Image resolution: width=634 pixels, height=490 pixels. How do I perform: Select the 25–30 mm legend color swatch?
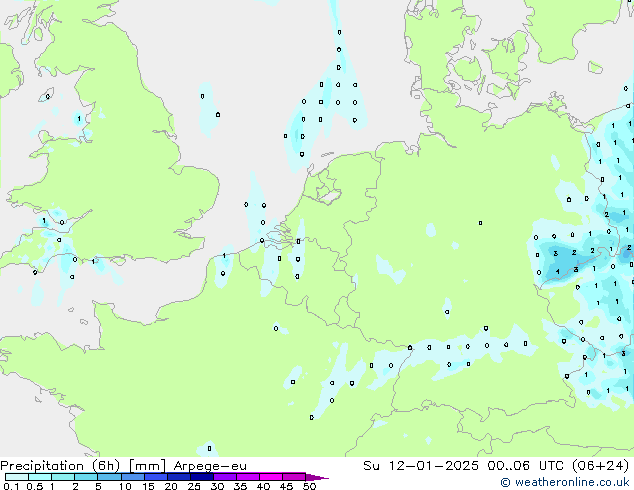click(x=202, y=477)
